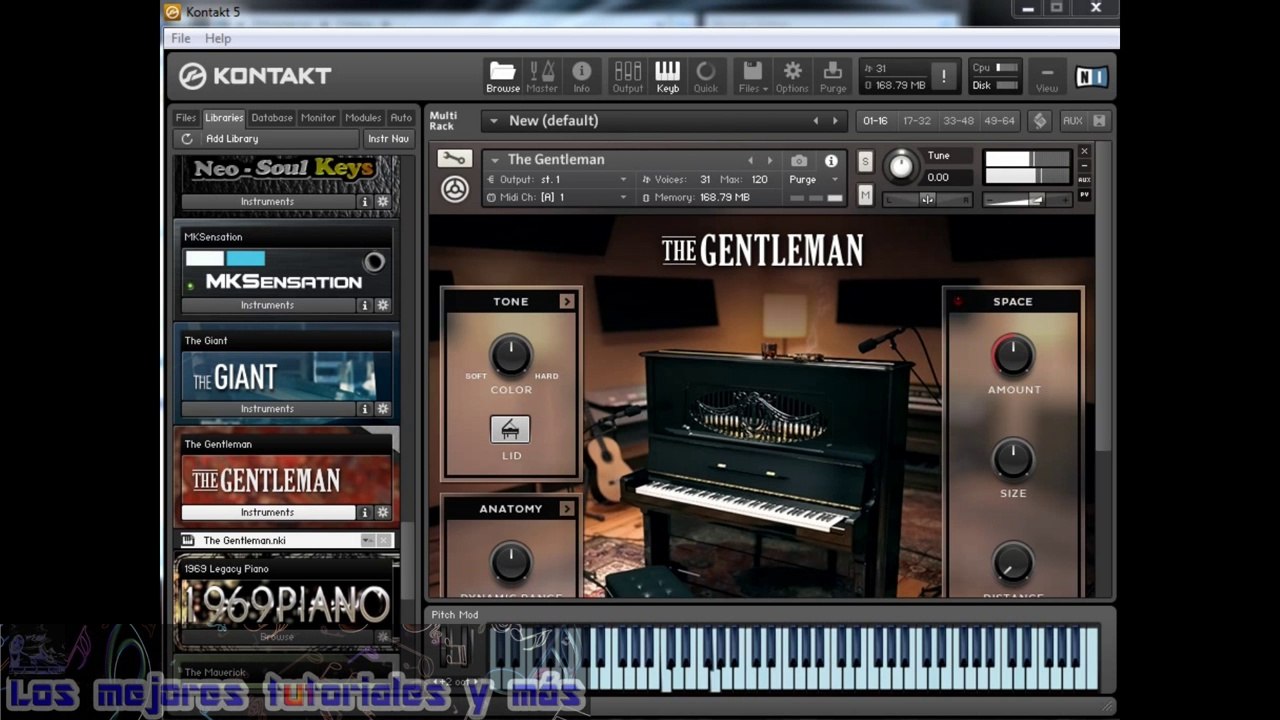Load previous instrument in The Gentleman header
This screenshot has width=1280, height=720.
click(x=750, y=160)
